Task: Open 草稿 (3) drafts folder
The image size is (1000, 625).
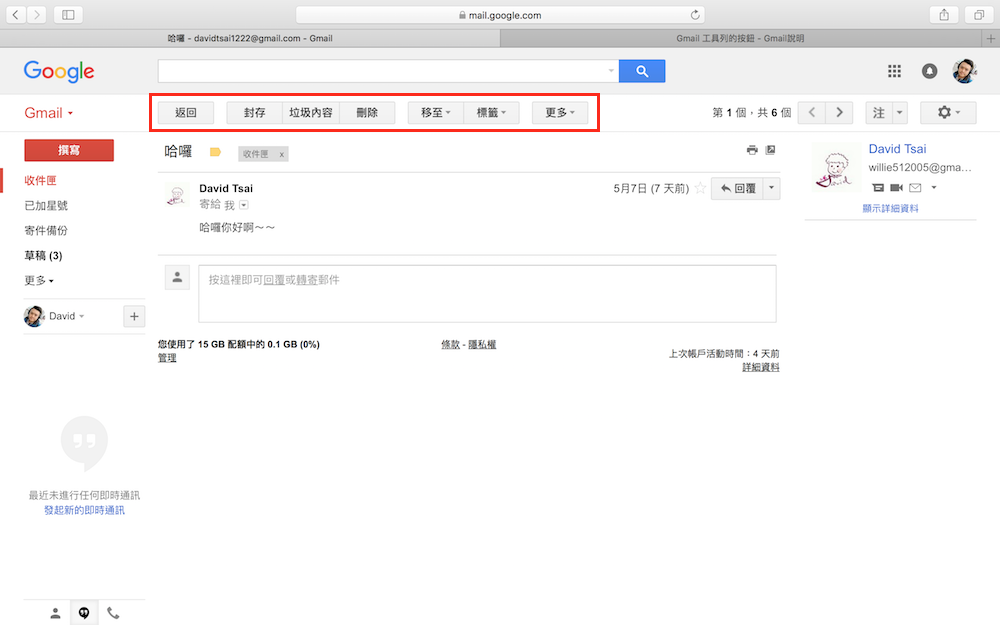Action: [43, 256]
